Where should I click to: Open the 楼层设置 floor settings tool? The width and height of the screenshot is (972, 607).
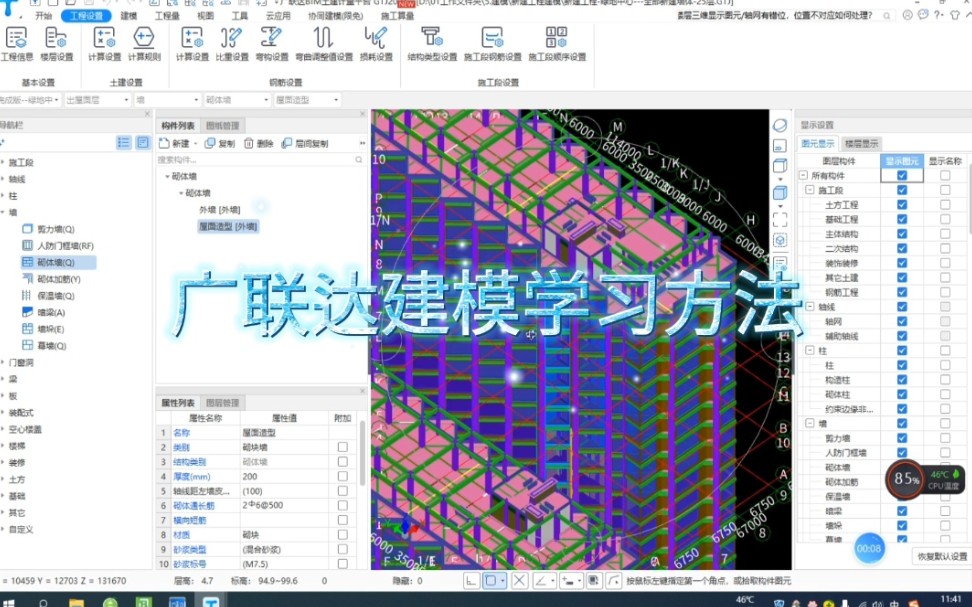(58, 40)
